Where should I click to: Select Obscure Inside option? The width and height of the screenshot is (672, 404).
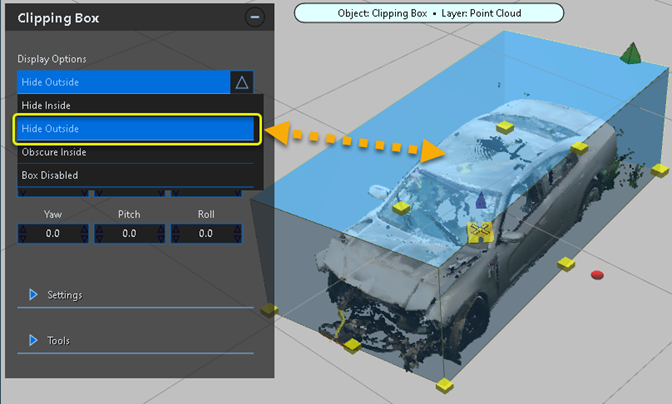(135, 152)
